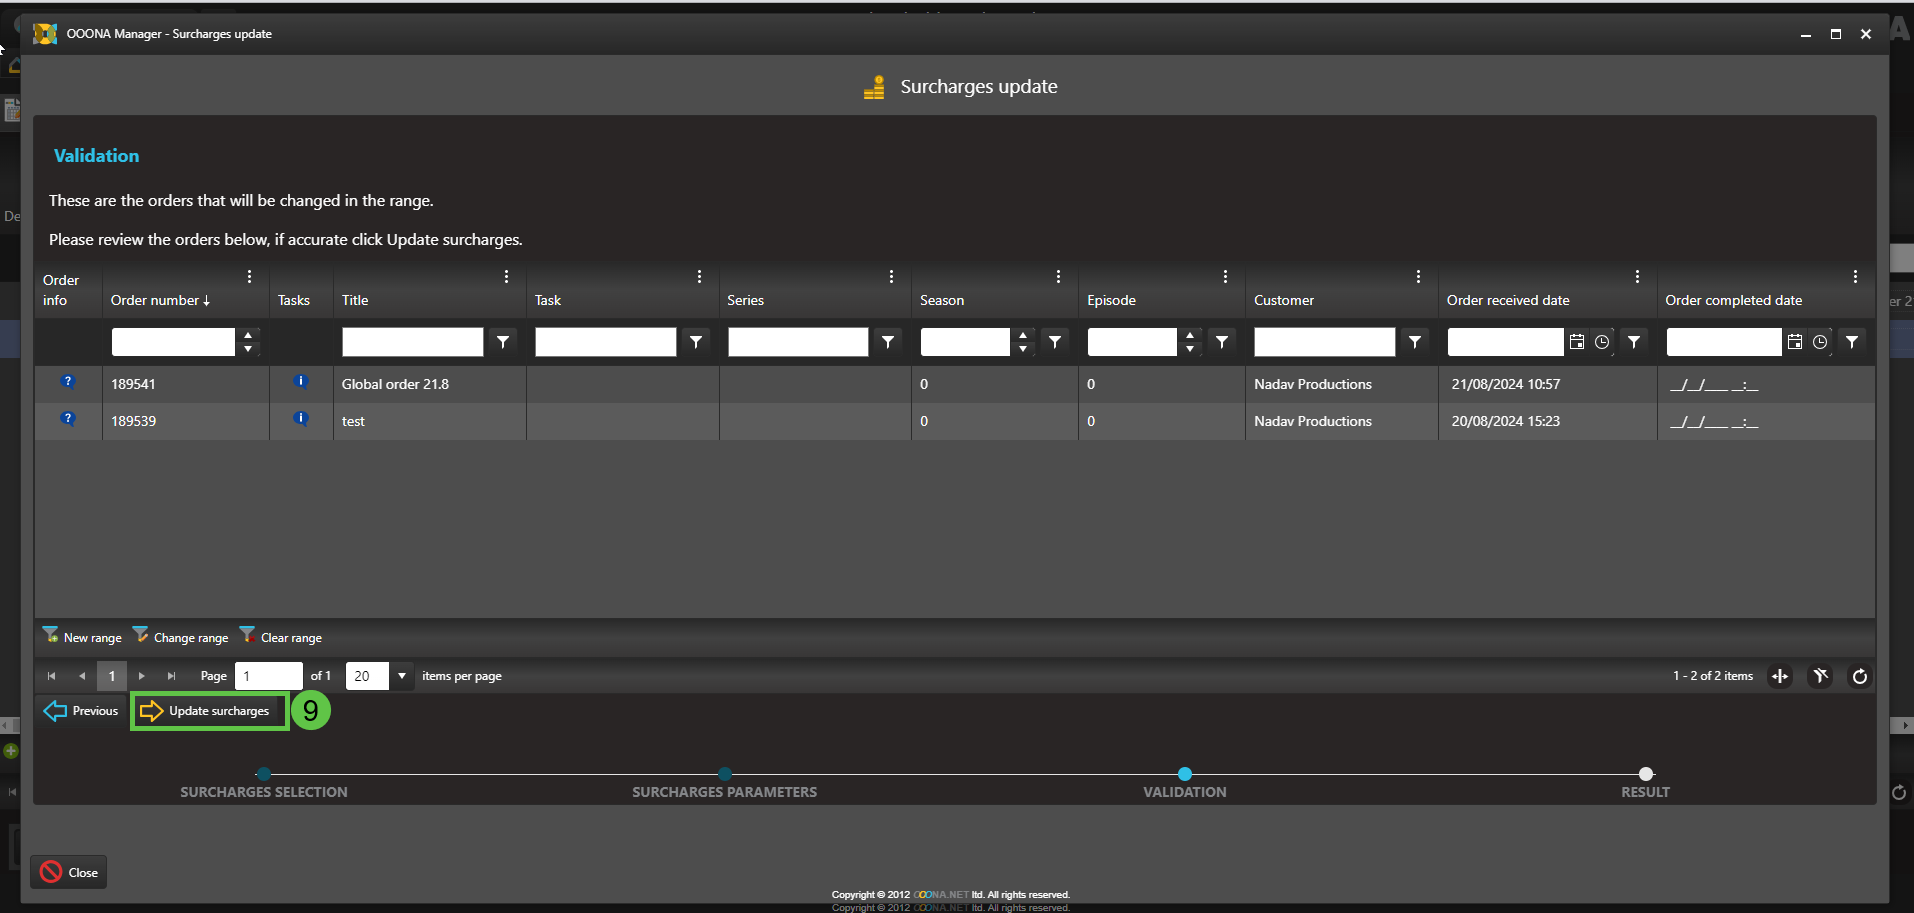Expand Customer column options menu
1914x913 pixels.
pyautogui.click(x=1418, y=277)
